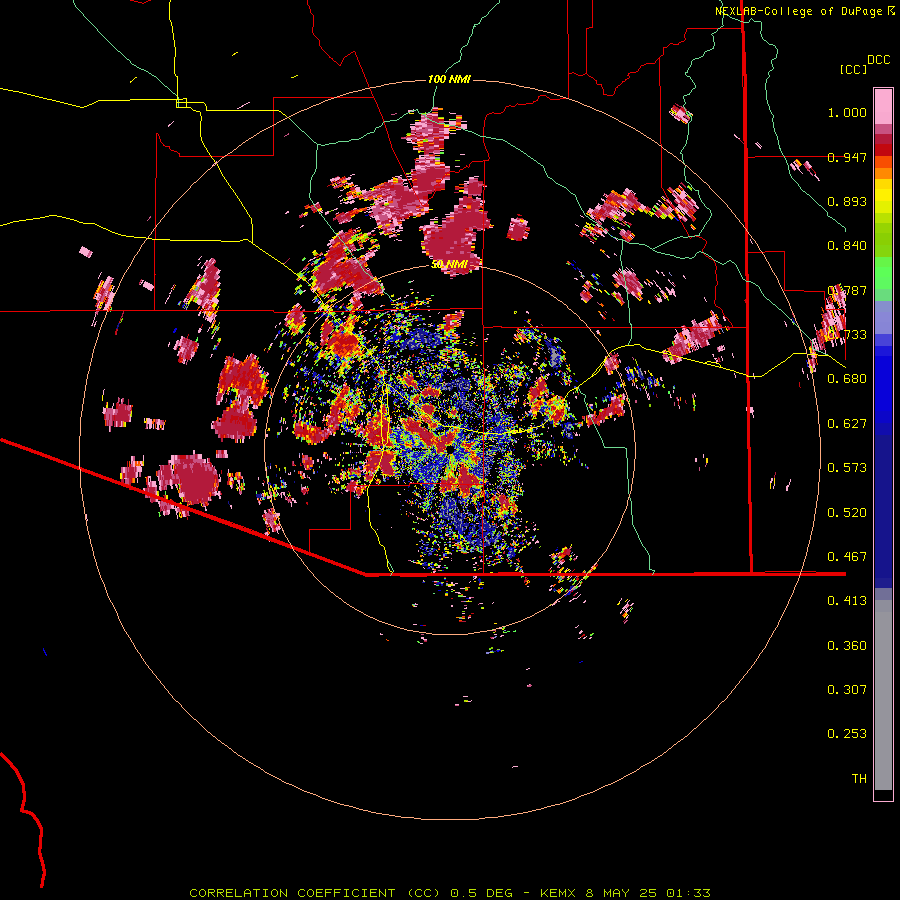
Task: Select the 0.893 legend value
Action: tap(847, 201)
